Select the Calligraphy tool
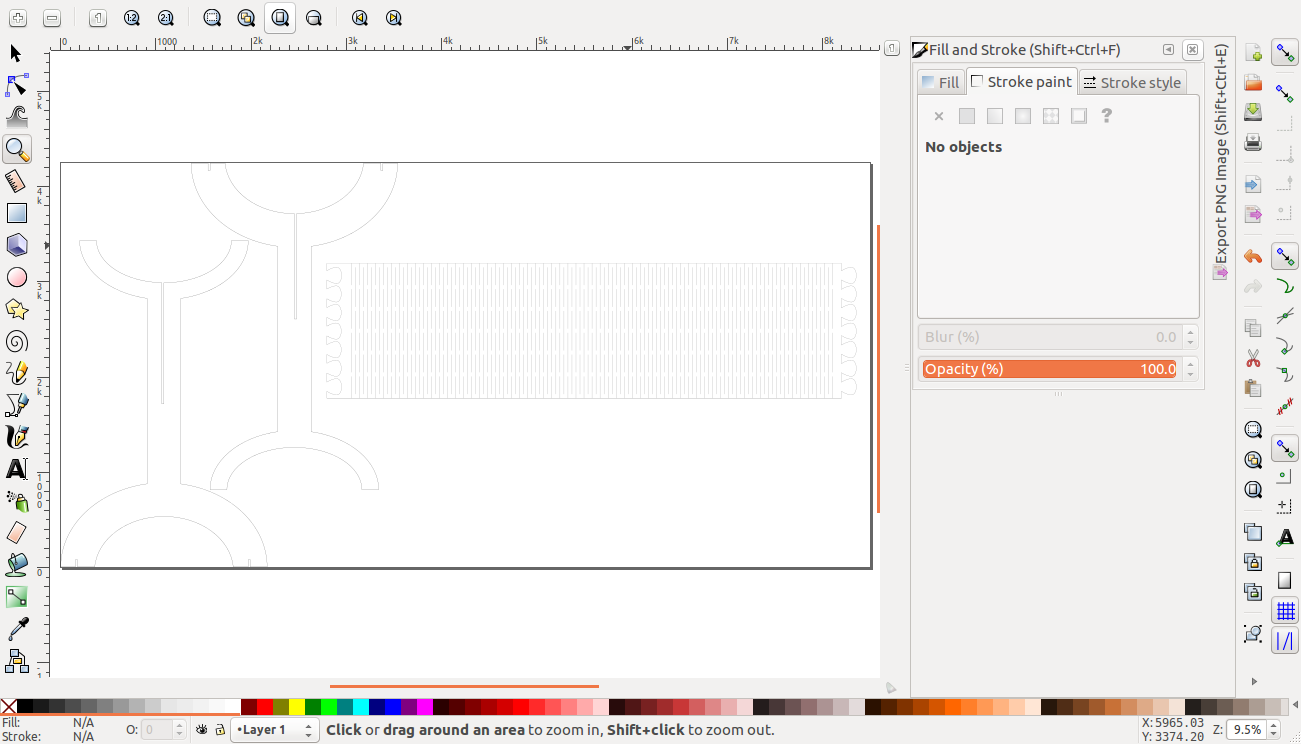 point(16,437)
